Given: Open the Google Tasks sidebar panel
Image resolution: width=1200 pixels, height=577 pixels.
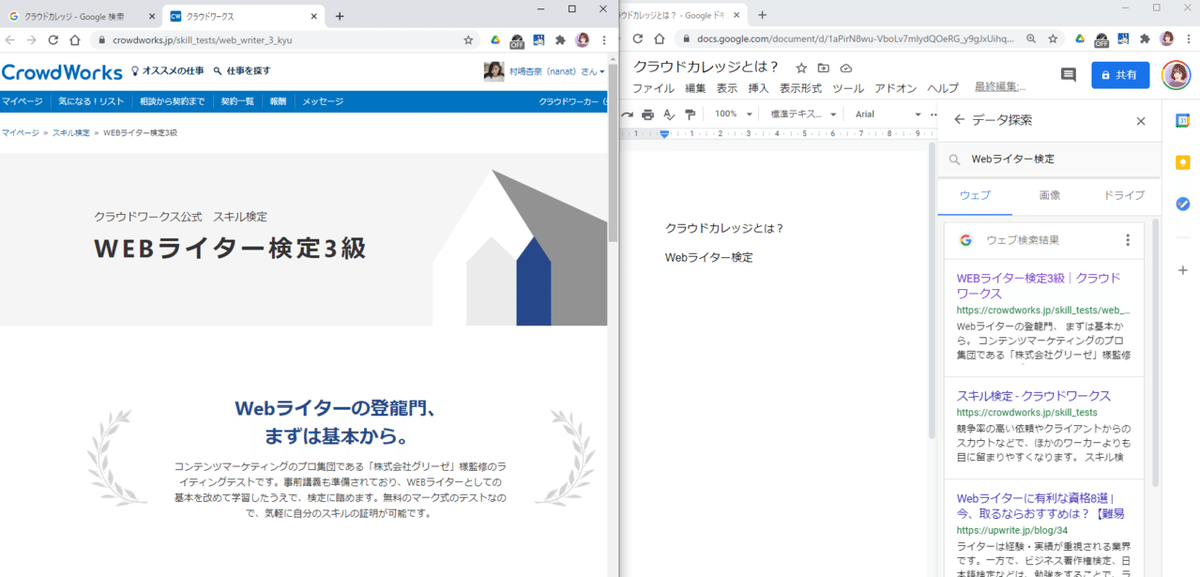Looking at the screenshot, I should 1182,204.
